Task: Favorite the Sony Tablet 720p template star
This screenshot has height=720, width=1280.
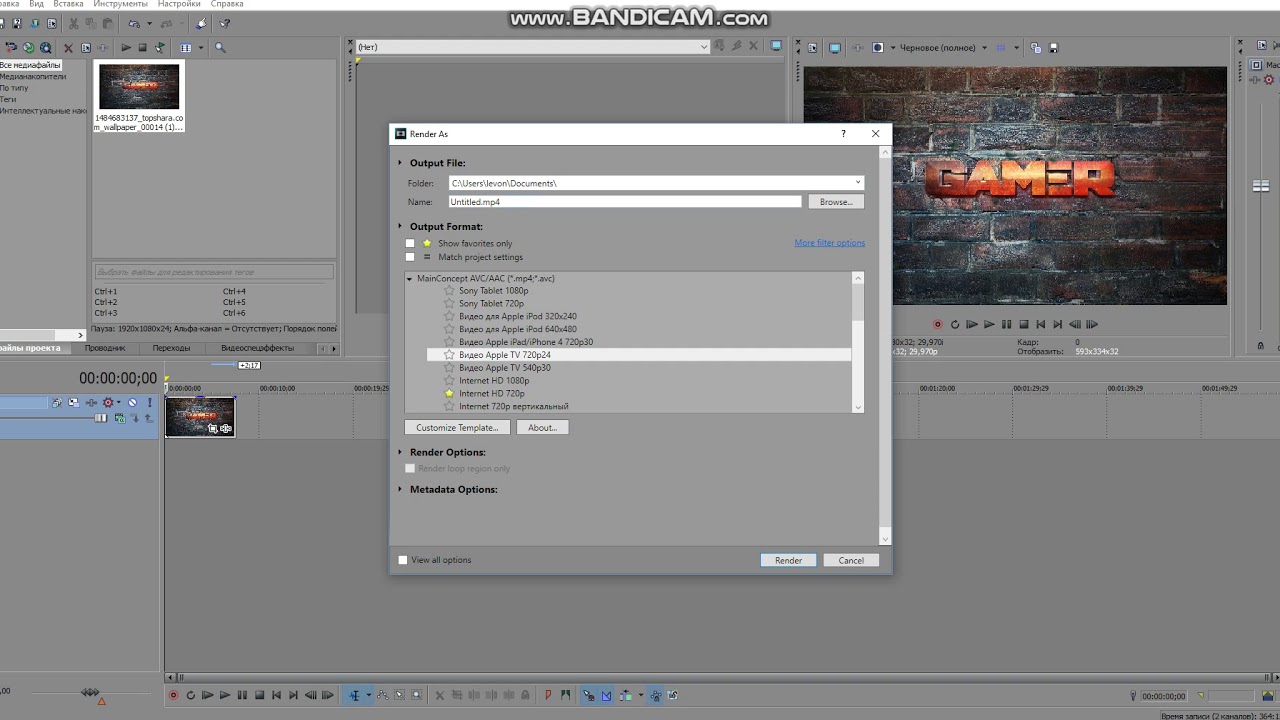Action: point(449,303)
